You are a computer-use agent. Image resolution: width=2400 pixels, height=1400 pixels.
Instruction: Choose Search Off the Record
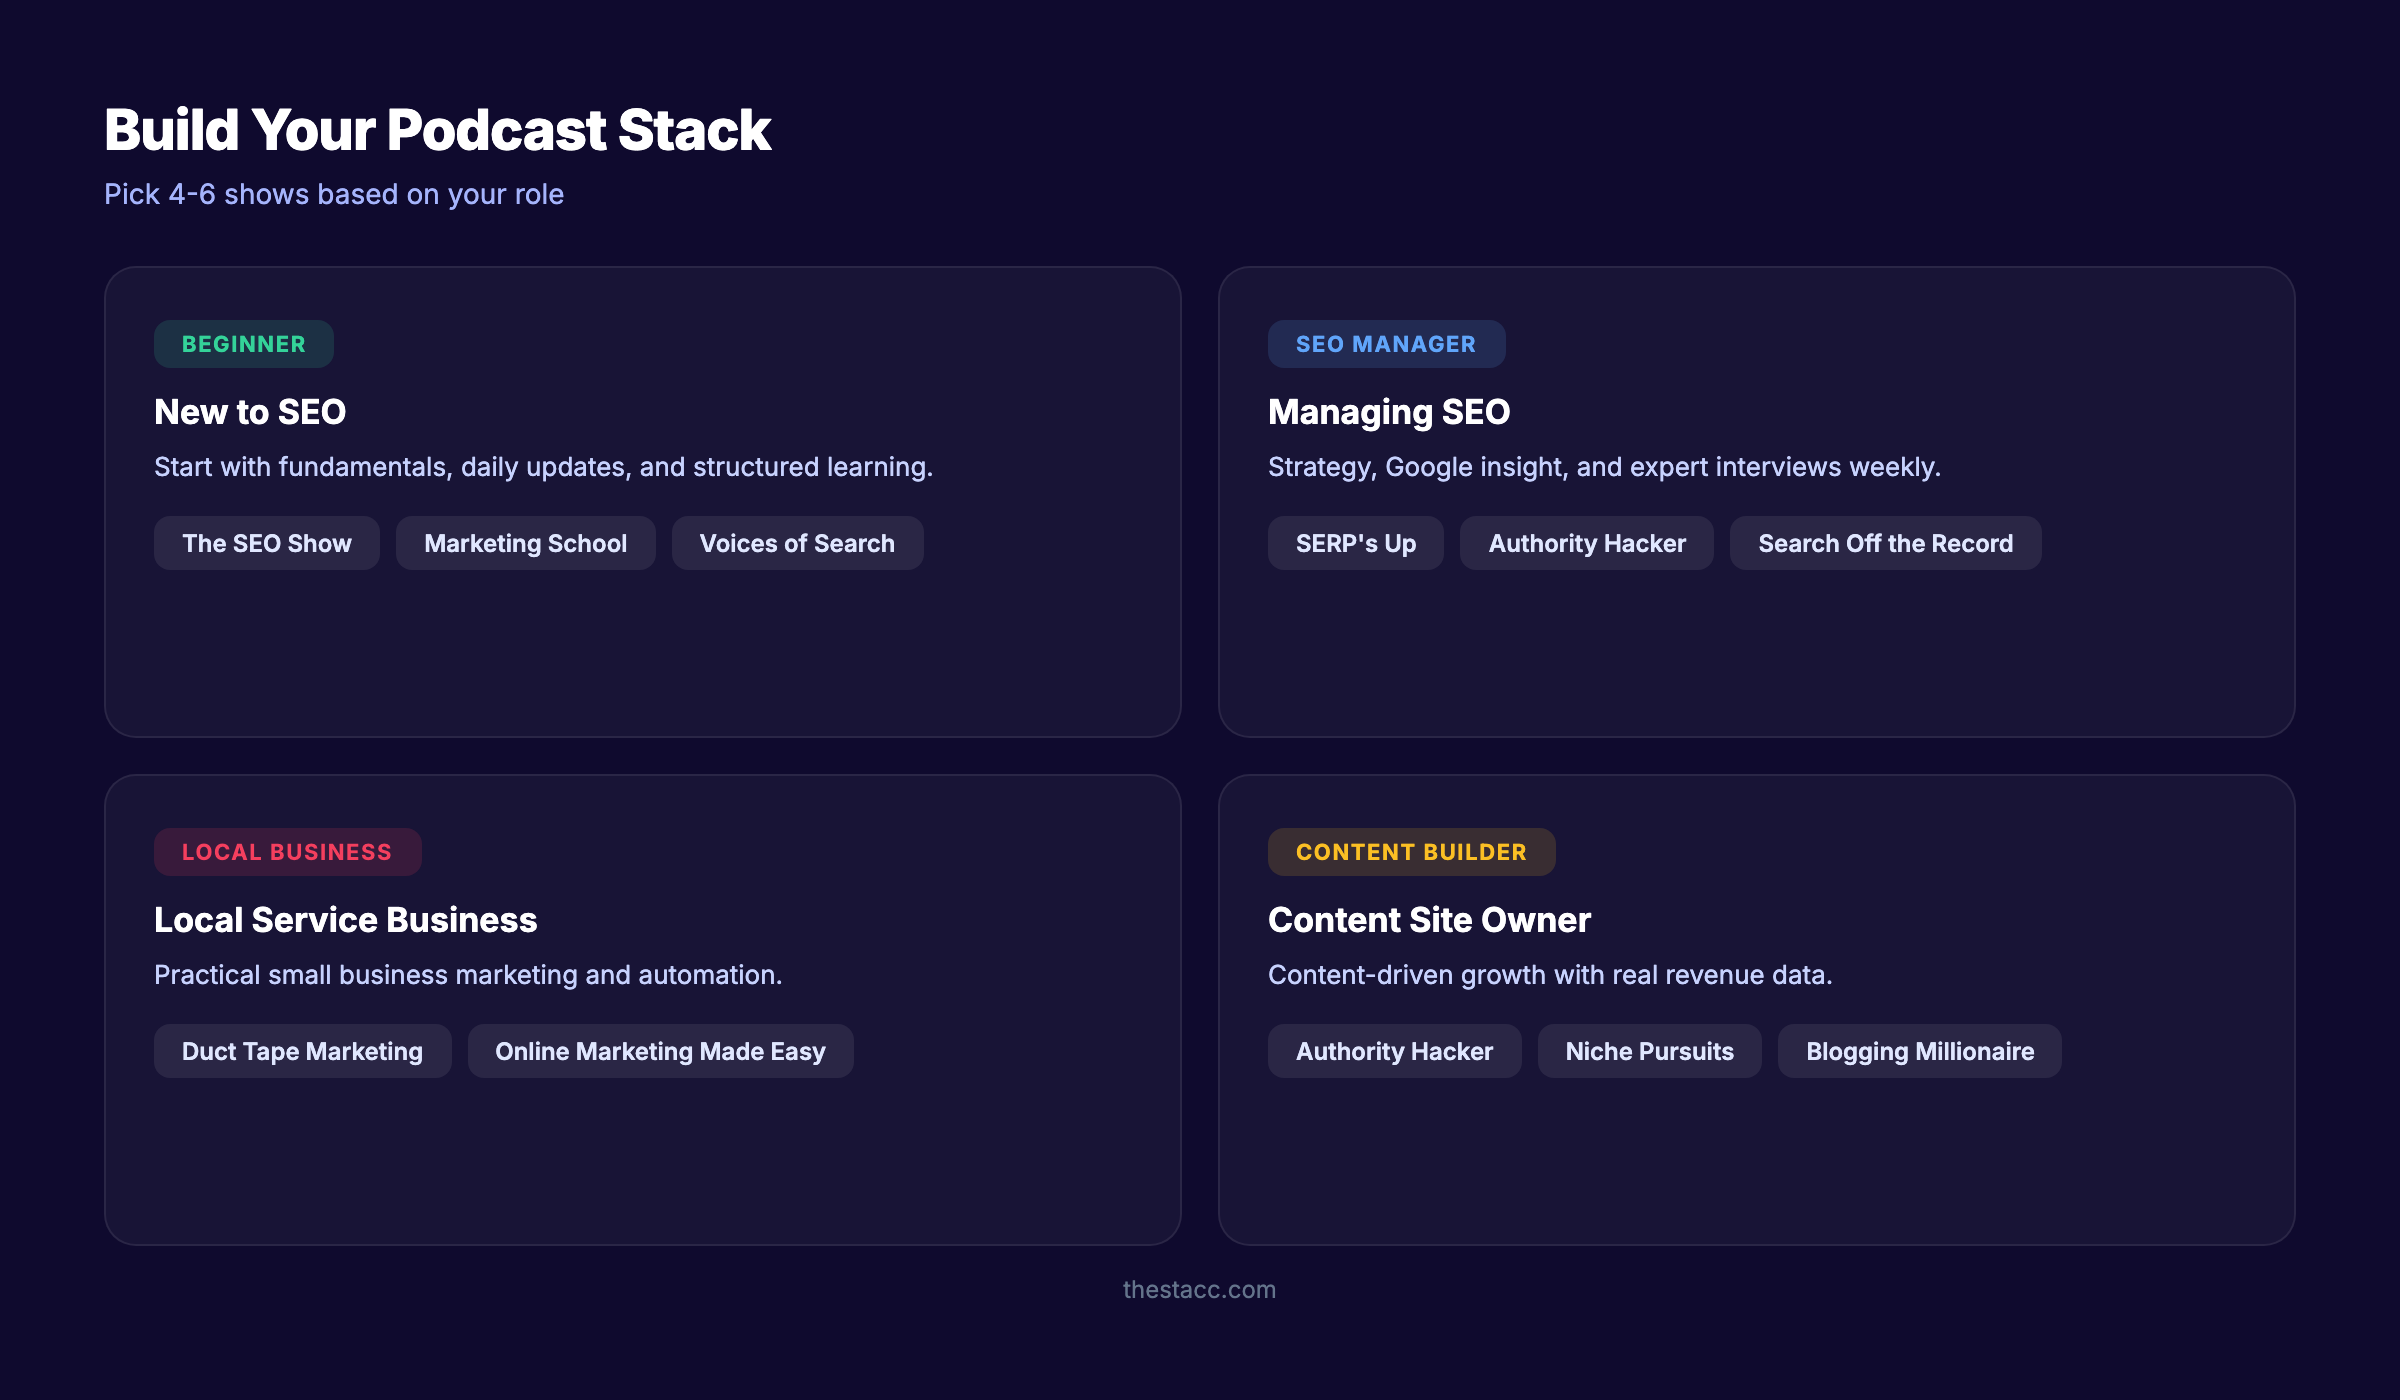tap(1885, 543)
